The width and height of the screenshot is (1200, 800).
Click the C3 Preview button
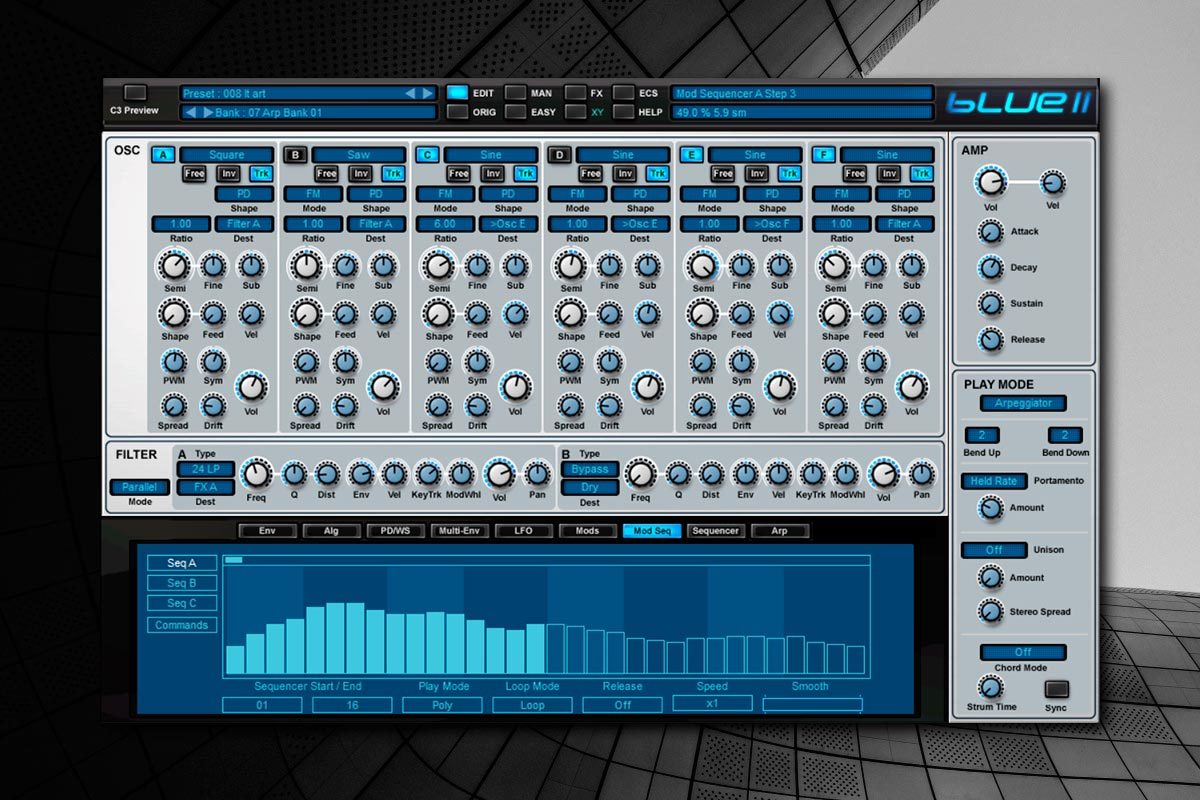coord(135,93)
